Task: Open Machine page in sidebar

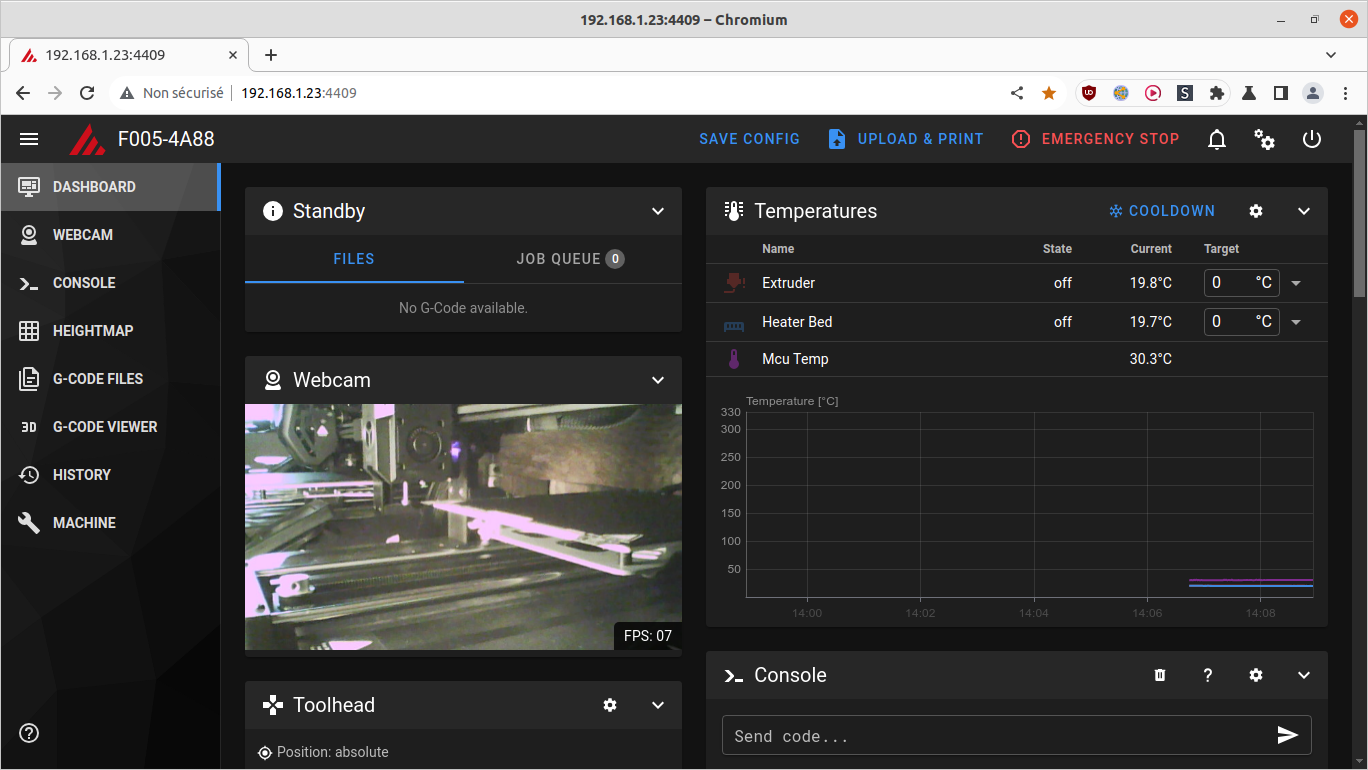Action: [x=110, y=523]
